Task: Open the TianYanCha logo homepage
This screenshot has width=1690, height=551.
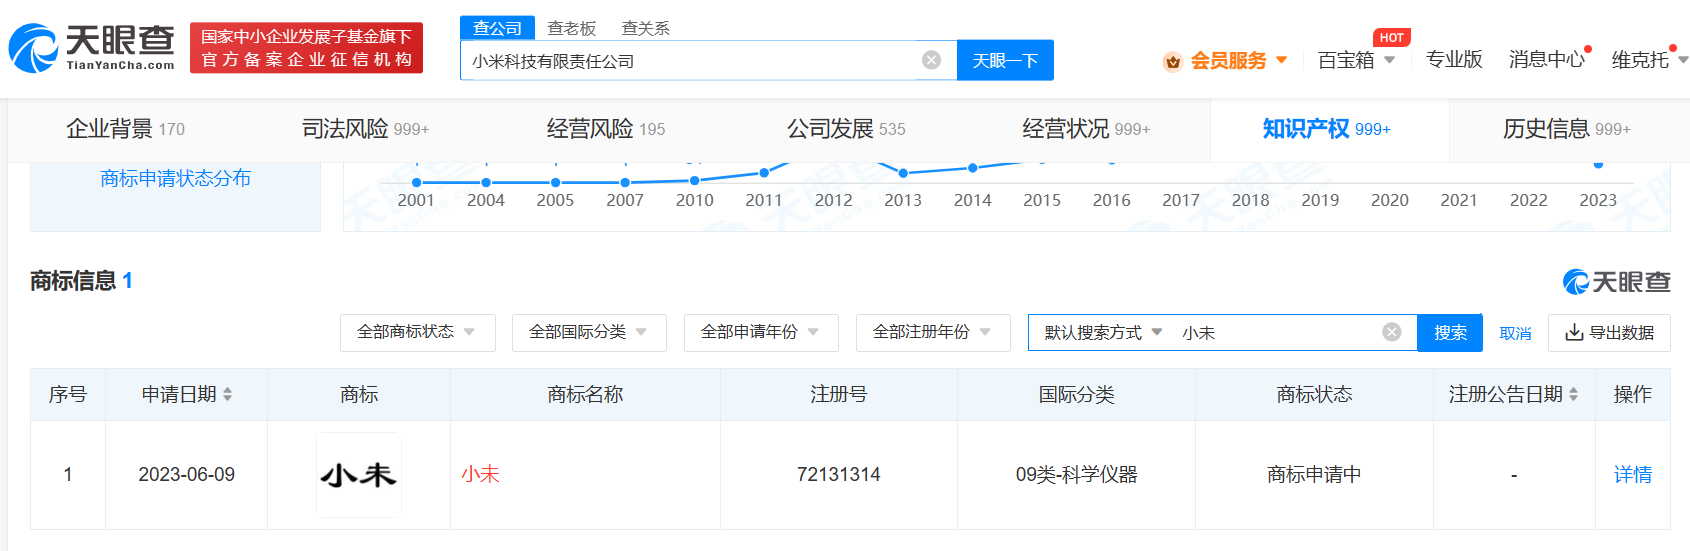Action: [92, 48]
